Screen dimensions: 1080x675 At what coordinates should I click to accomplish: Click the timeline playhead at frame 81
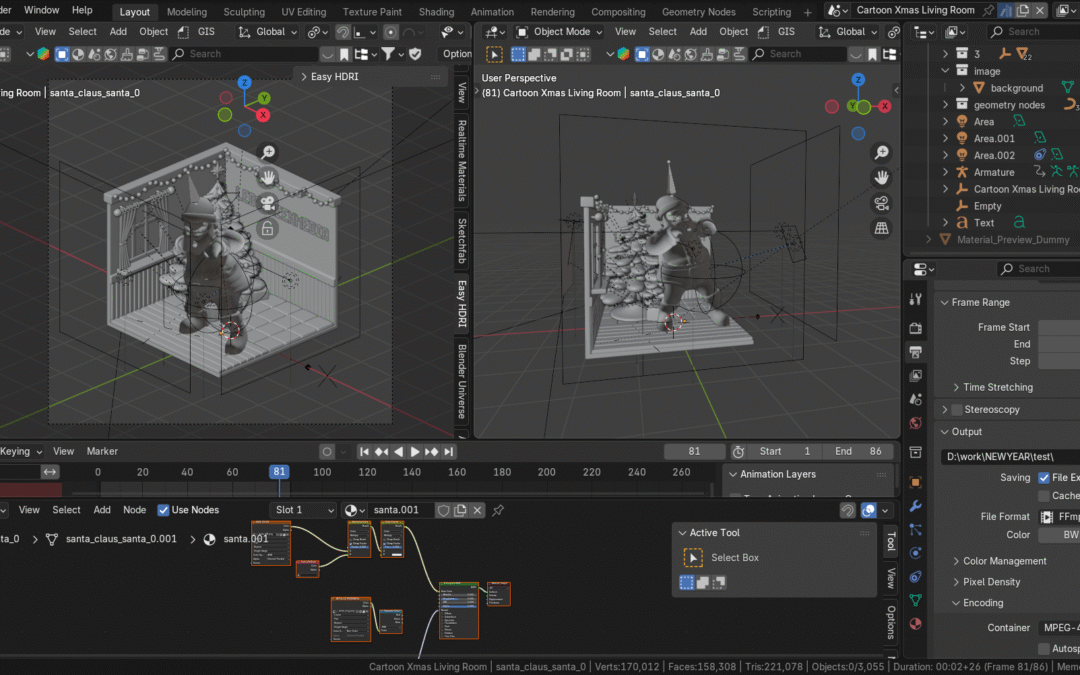click(x=279, y=472)
